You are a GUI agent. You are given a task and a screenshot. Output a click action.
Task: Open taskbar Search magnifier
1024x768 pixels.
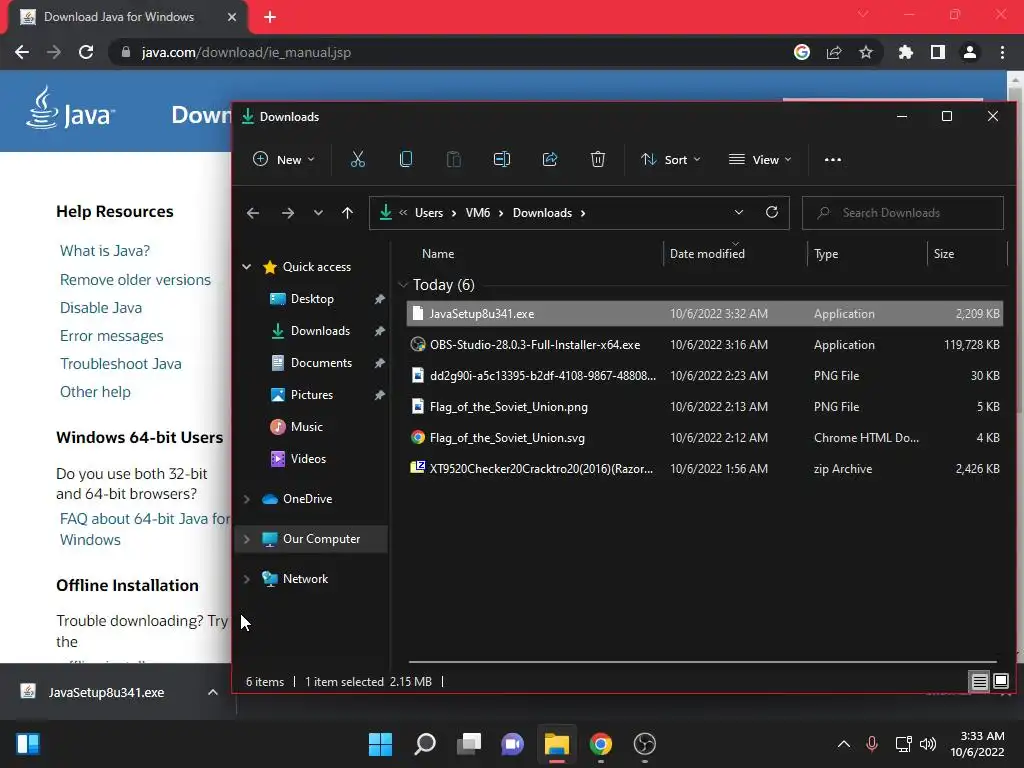pyautogui.click(x=425, y=744)
